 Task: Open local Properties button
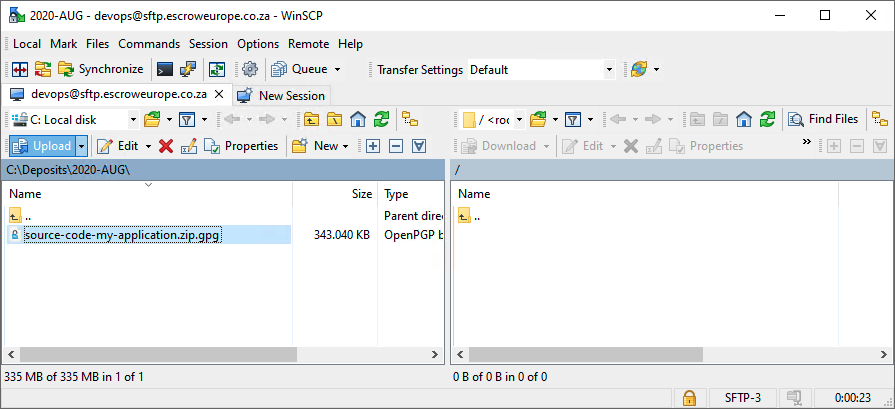241,146
